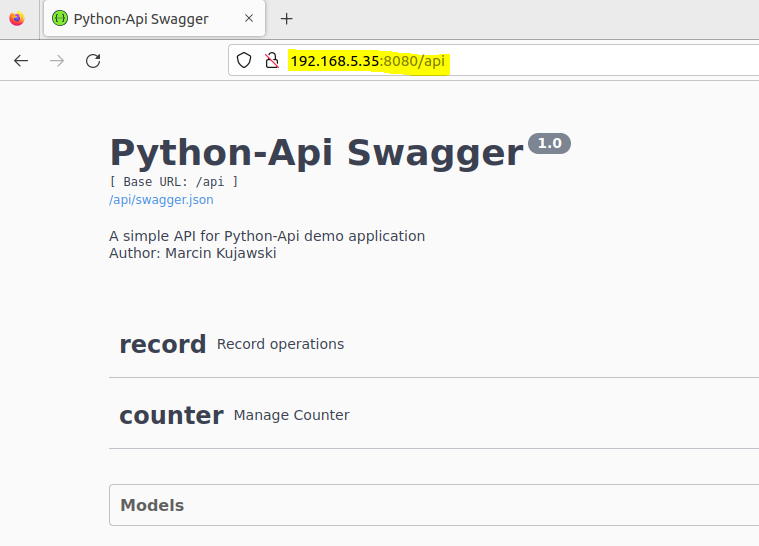Expand the counter section

point(171,415)
